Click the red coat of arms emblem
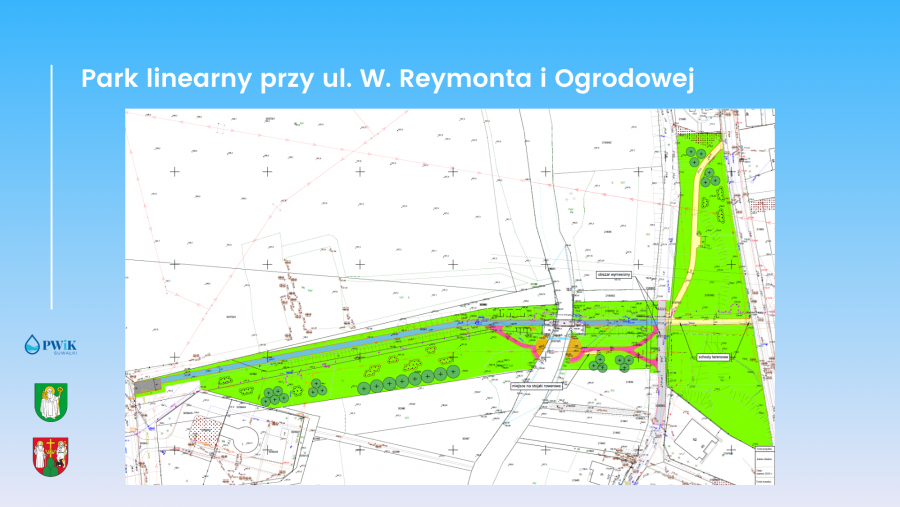Image resolution: width=900 pixels, height=507 pixels. point(51,455)
